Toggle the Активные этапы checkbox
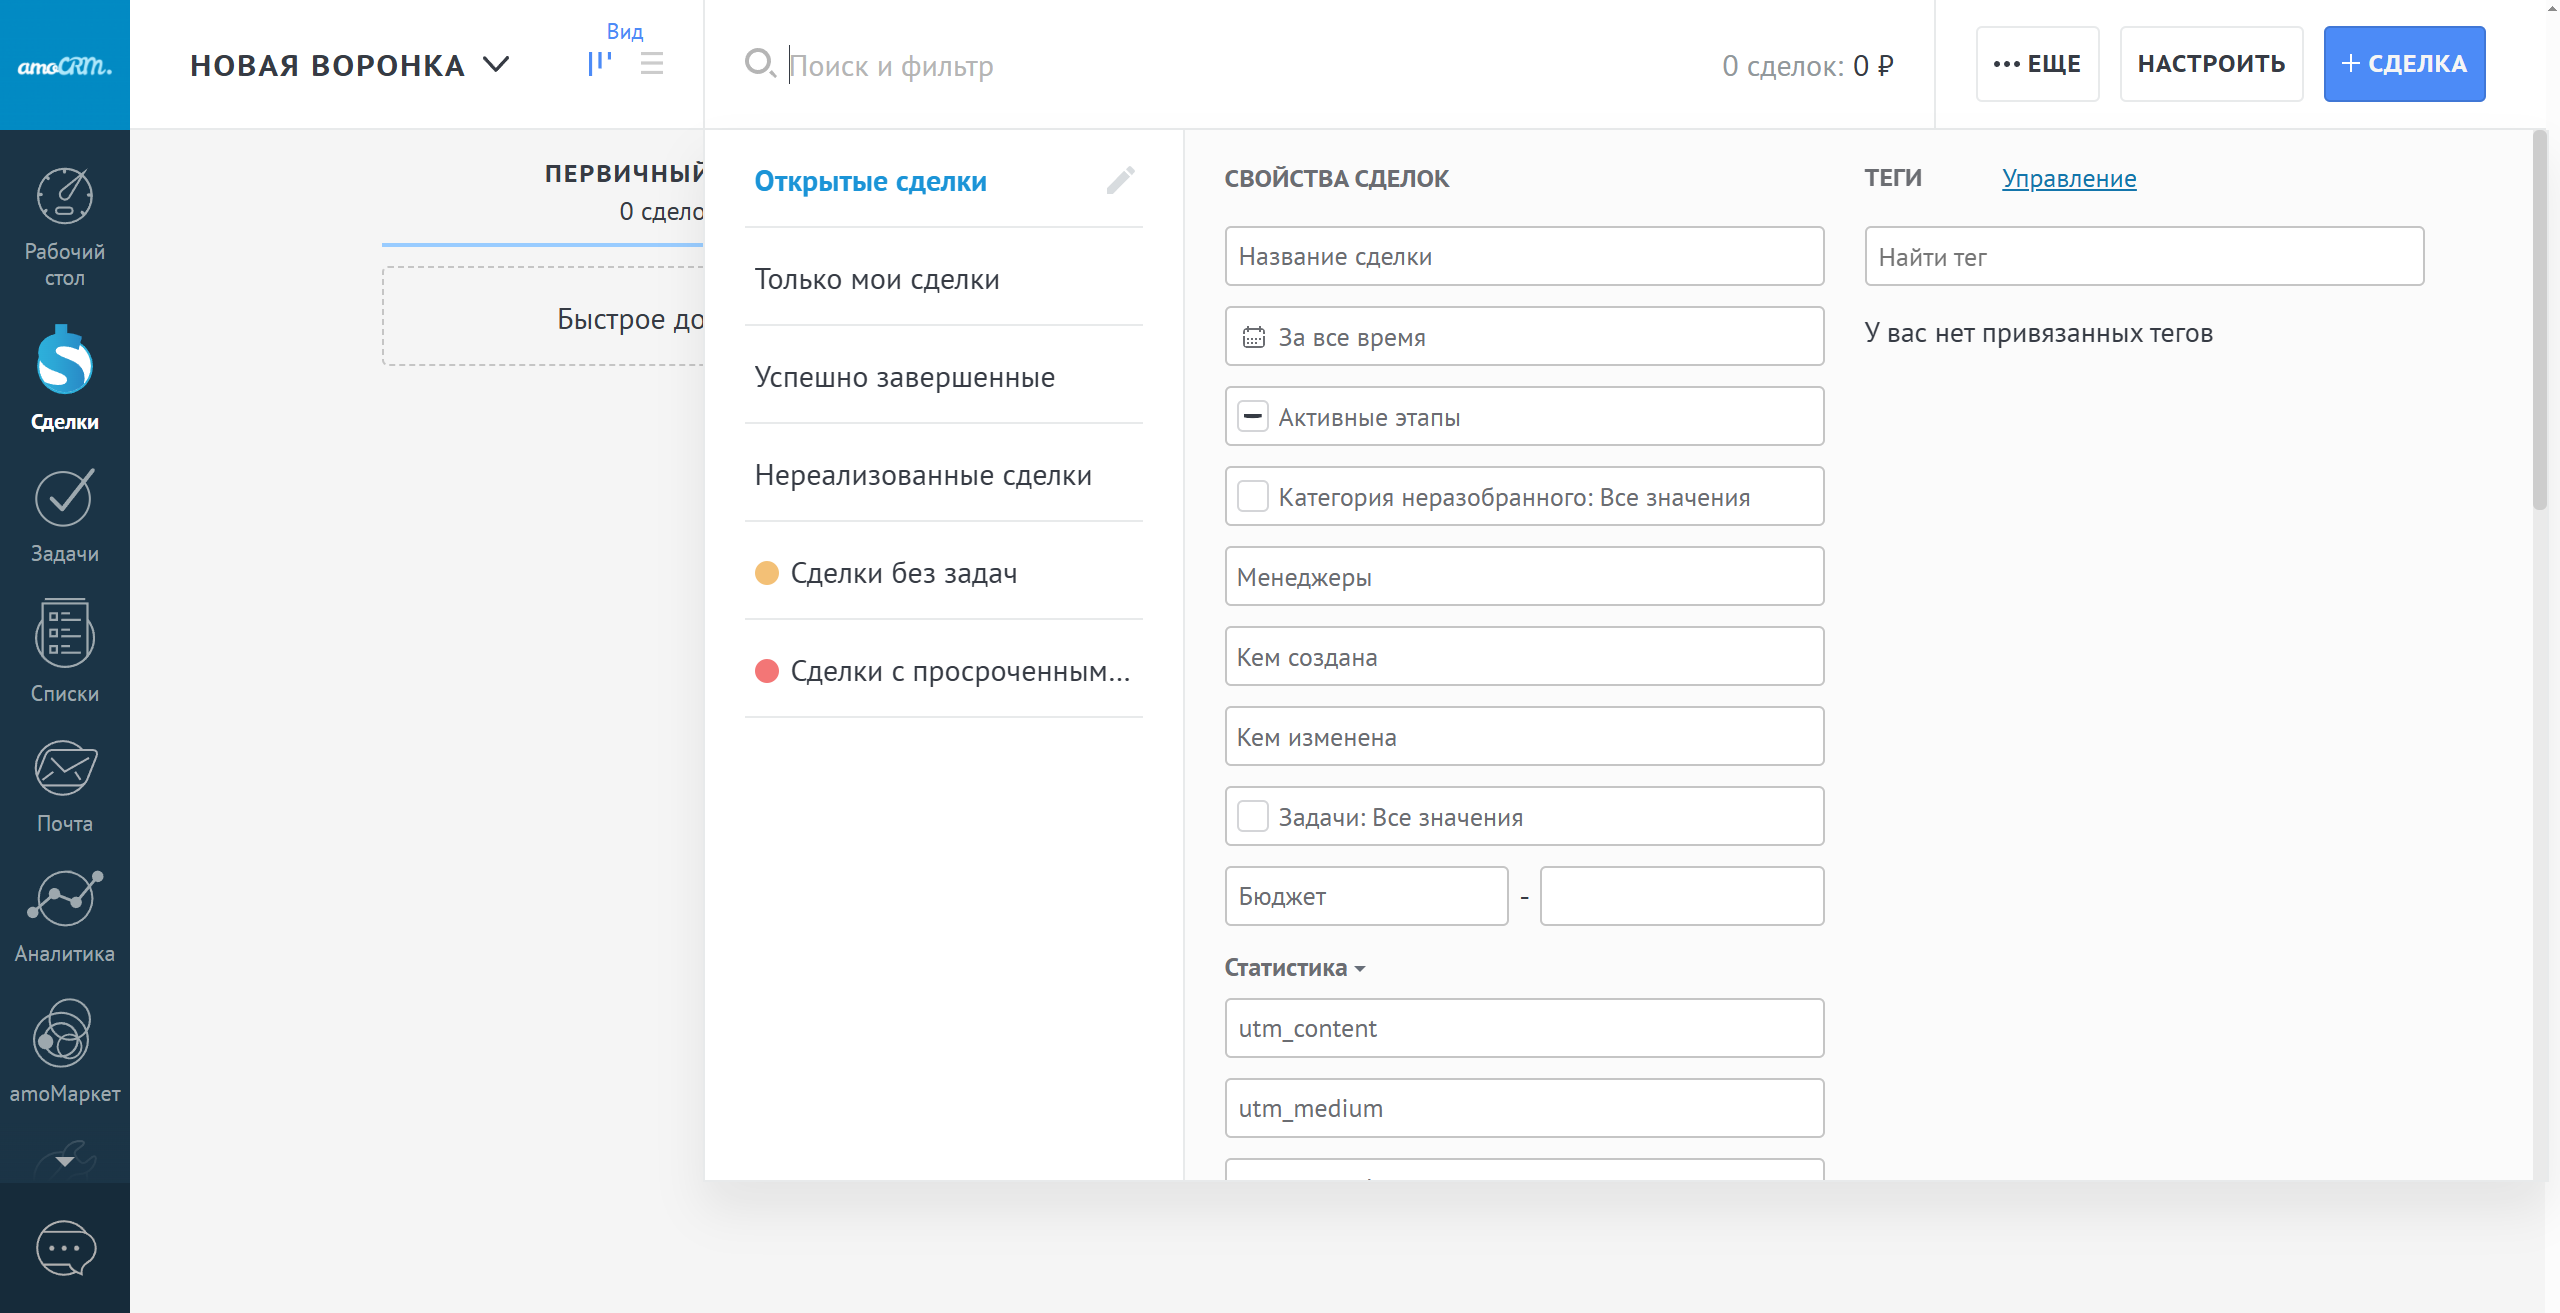Screen dimensions: 2560x1313 pyautogui.click(x=1253, y=416)
